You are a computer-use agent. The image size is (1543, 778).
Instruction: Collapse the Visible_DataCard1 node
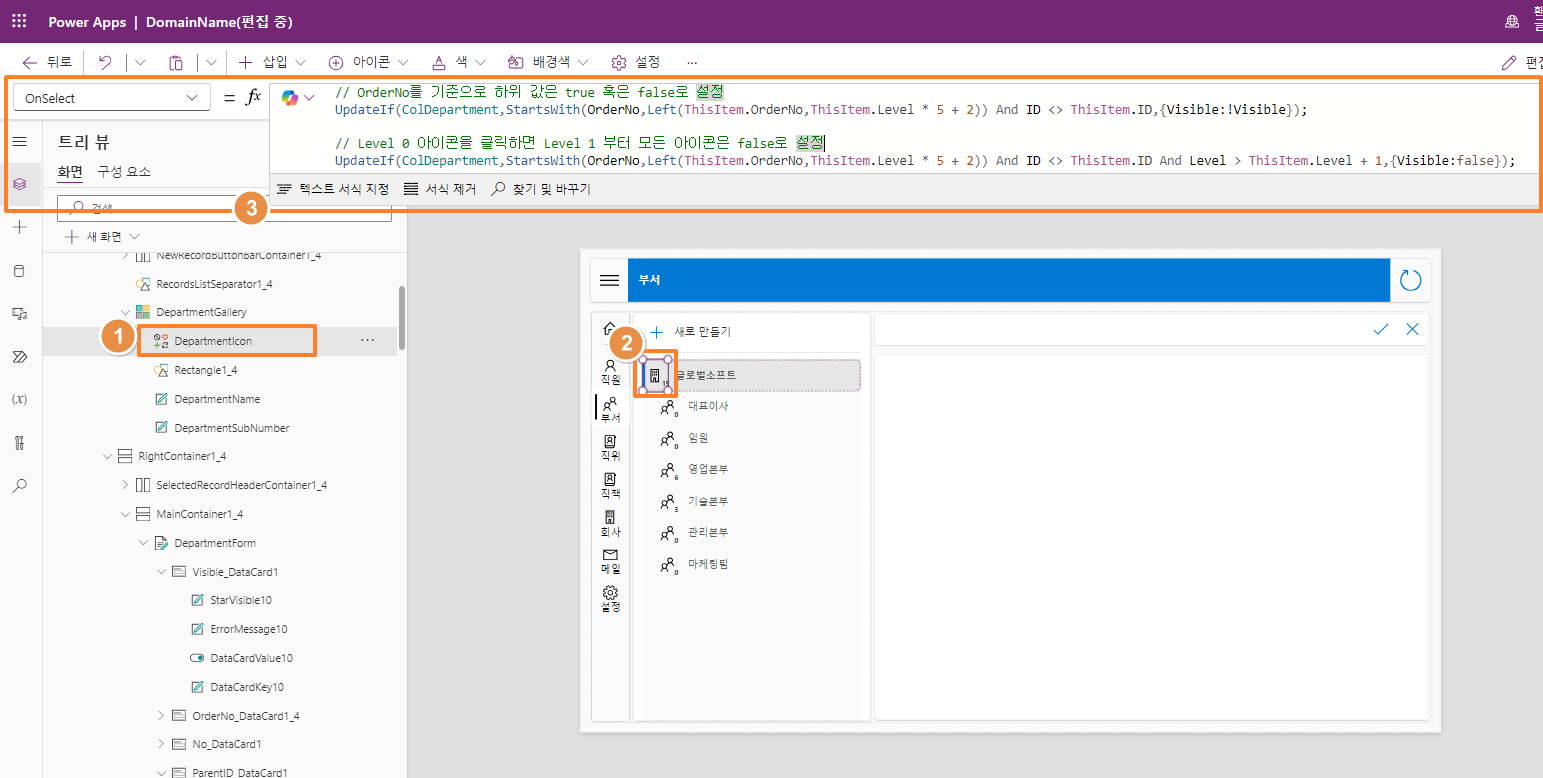point(161,572)
